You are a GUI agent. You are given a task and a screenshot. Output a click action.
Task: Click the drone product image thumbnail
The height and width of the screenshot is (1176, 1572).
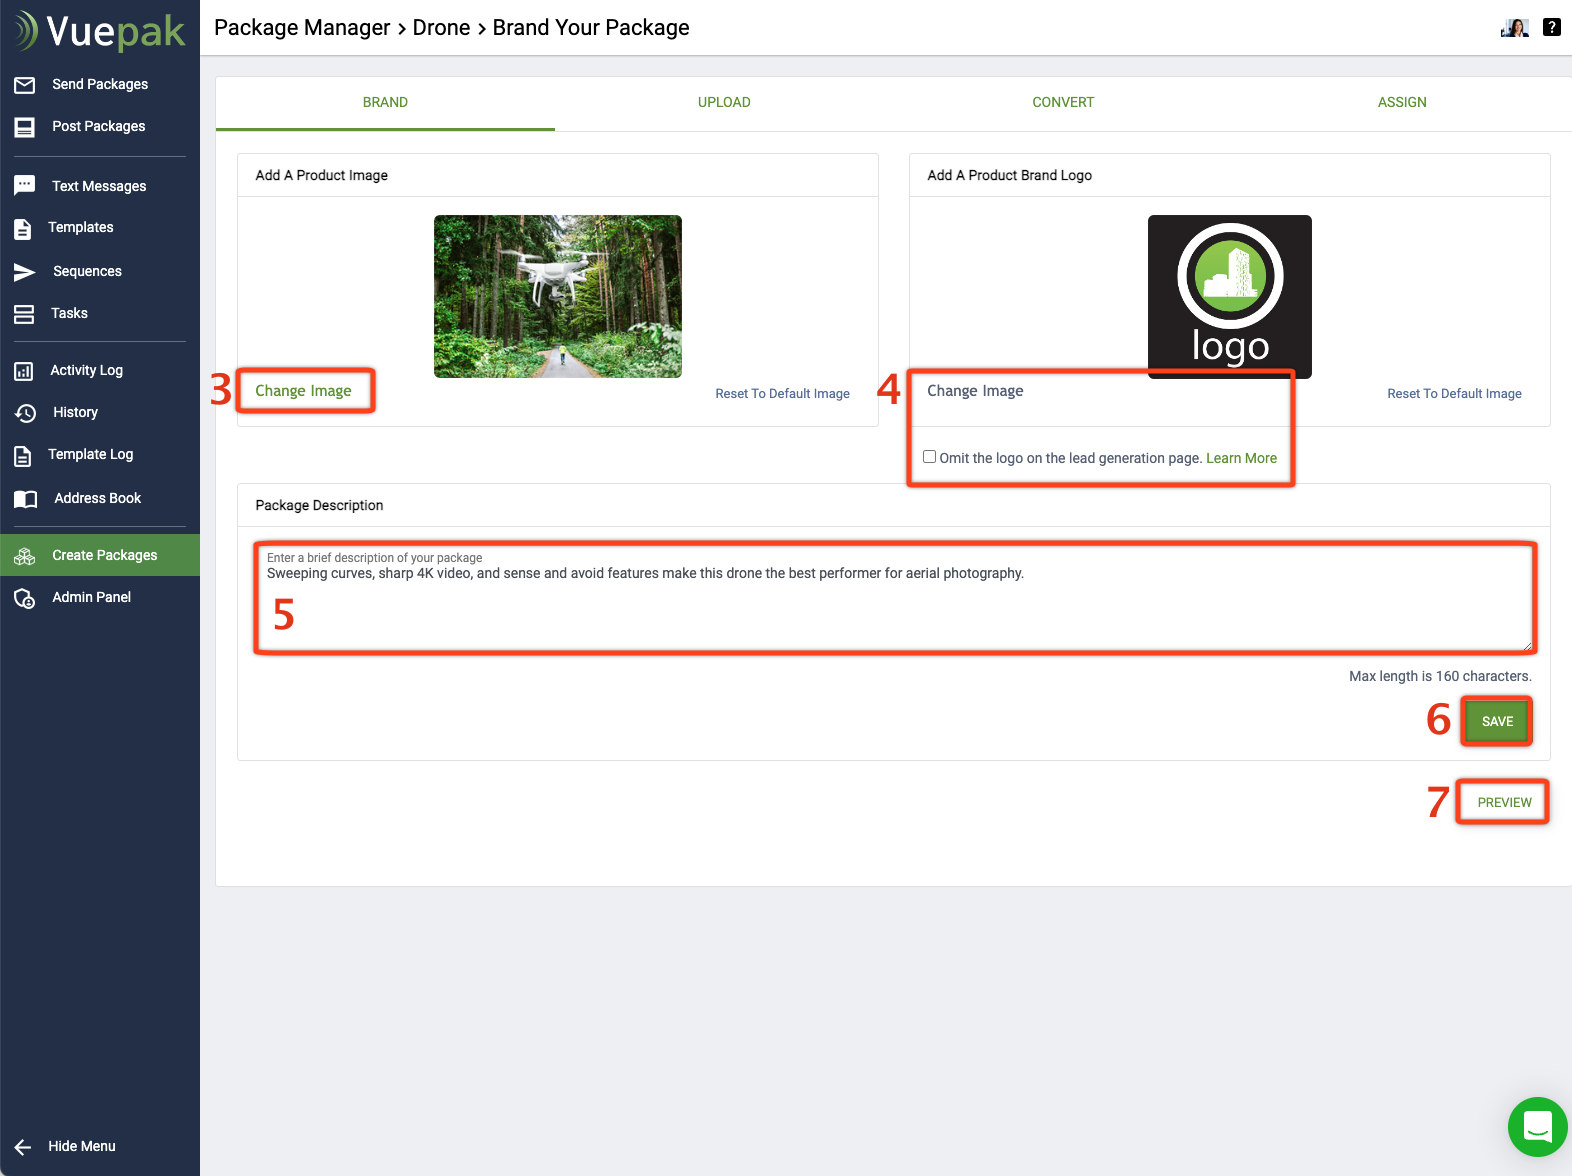tap(558, 296)
